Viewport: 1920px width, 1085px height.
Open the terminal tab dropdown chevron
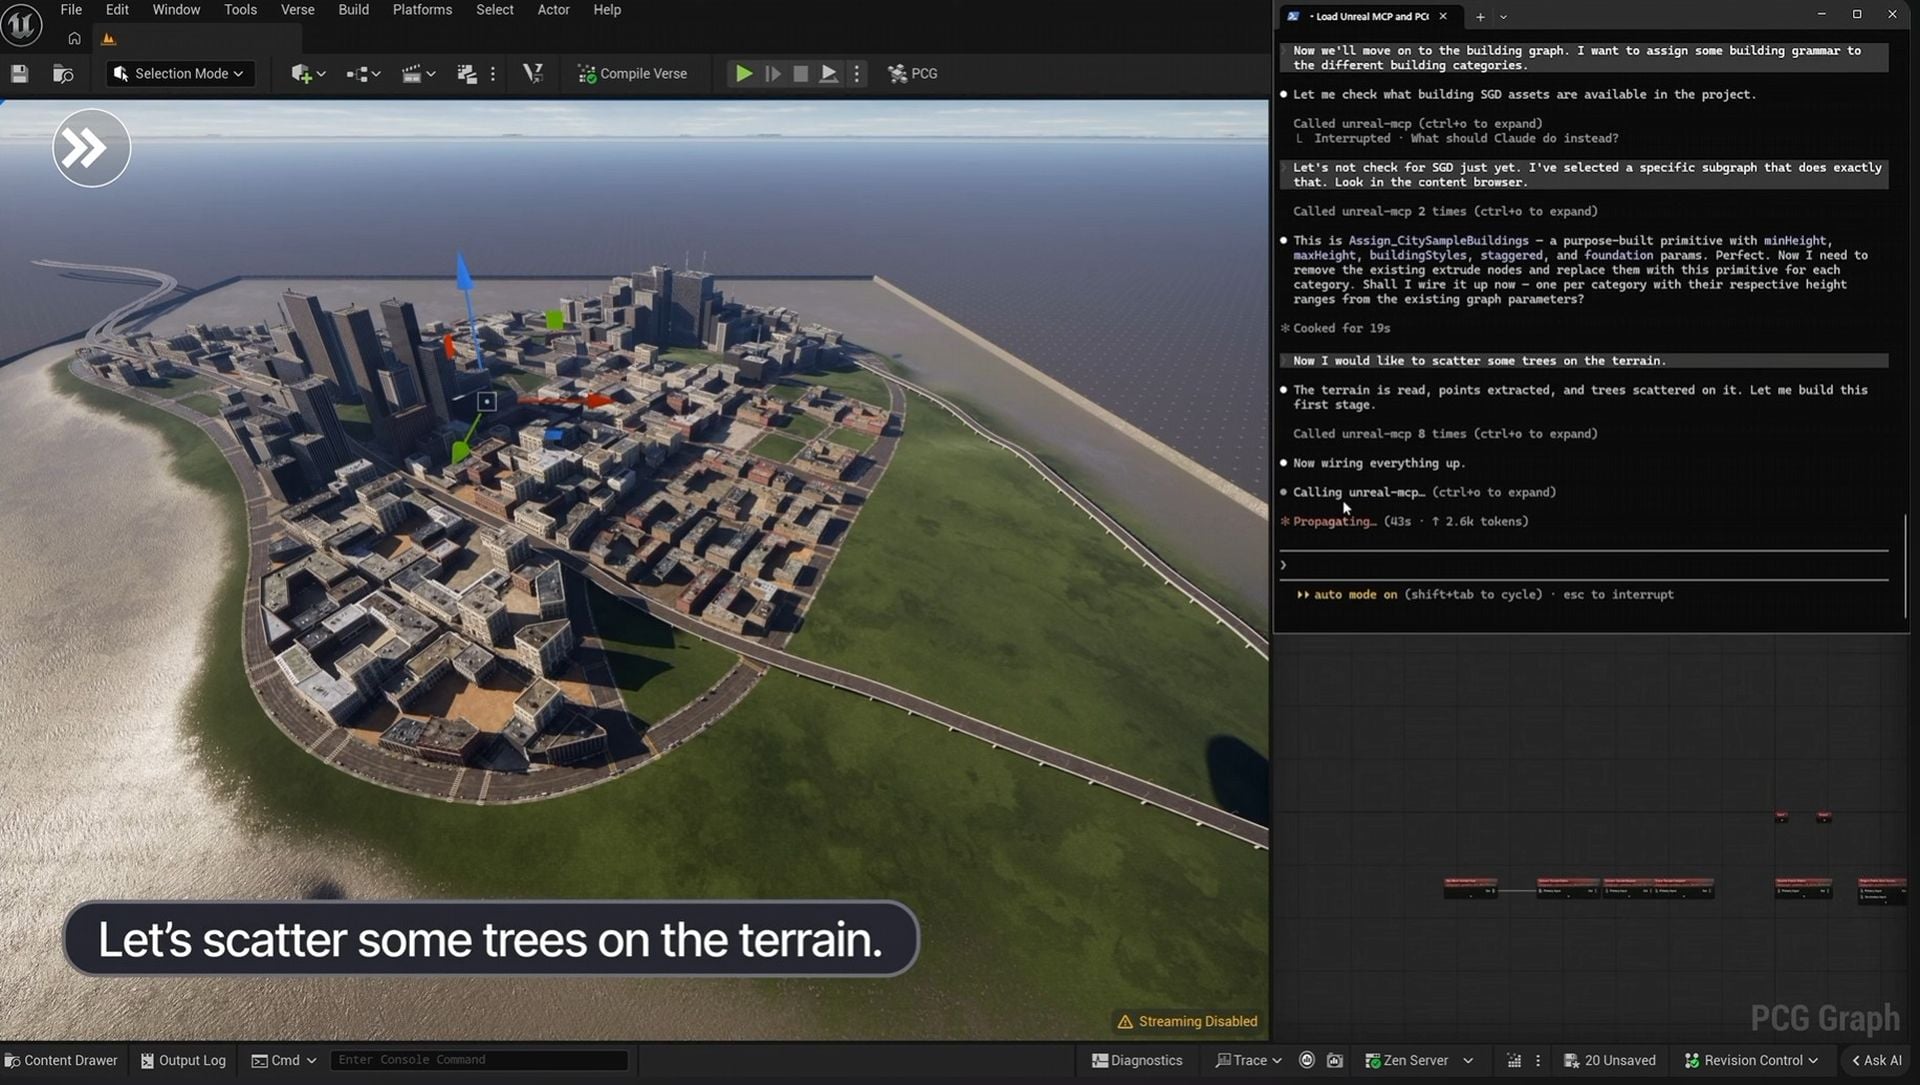click(1503, 17)
